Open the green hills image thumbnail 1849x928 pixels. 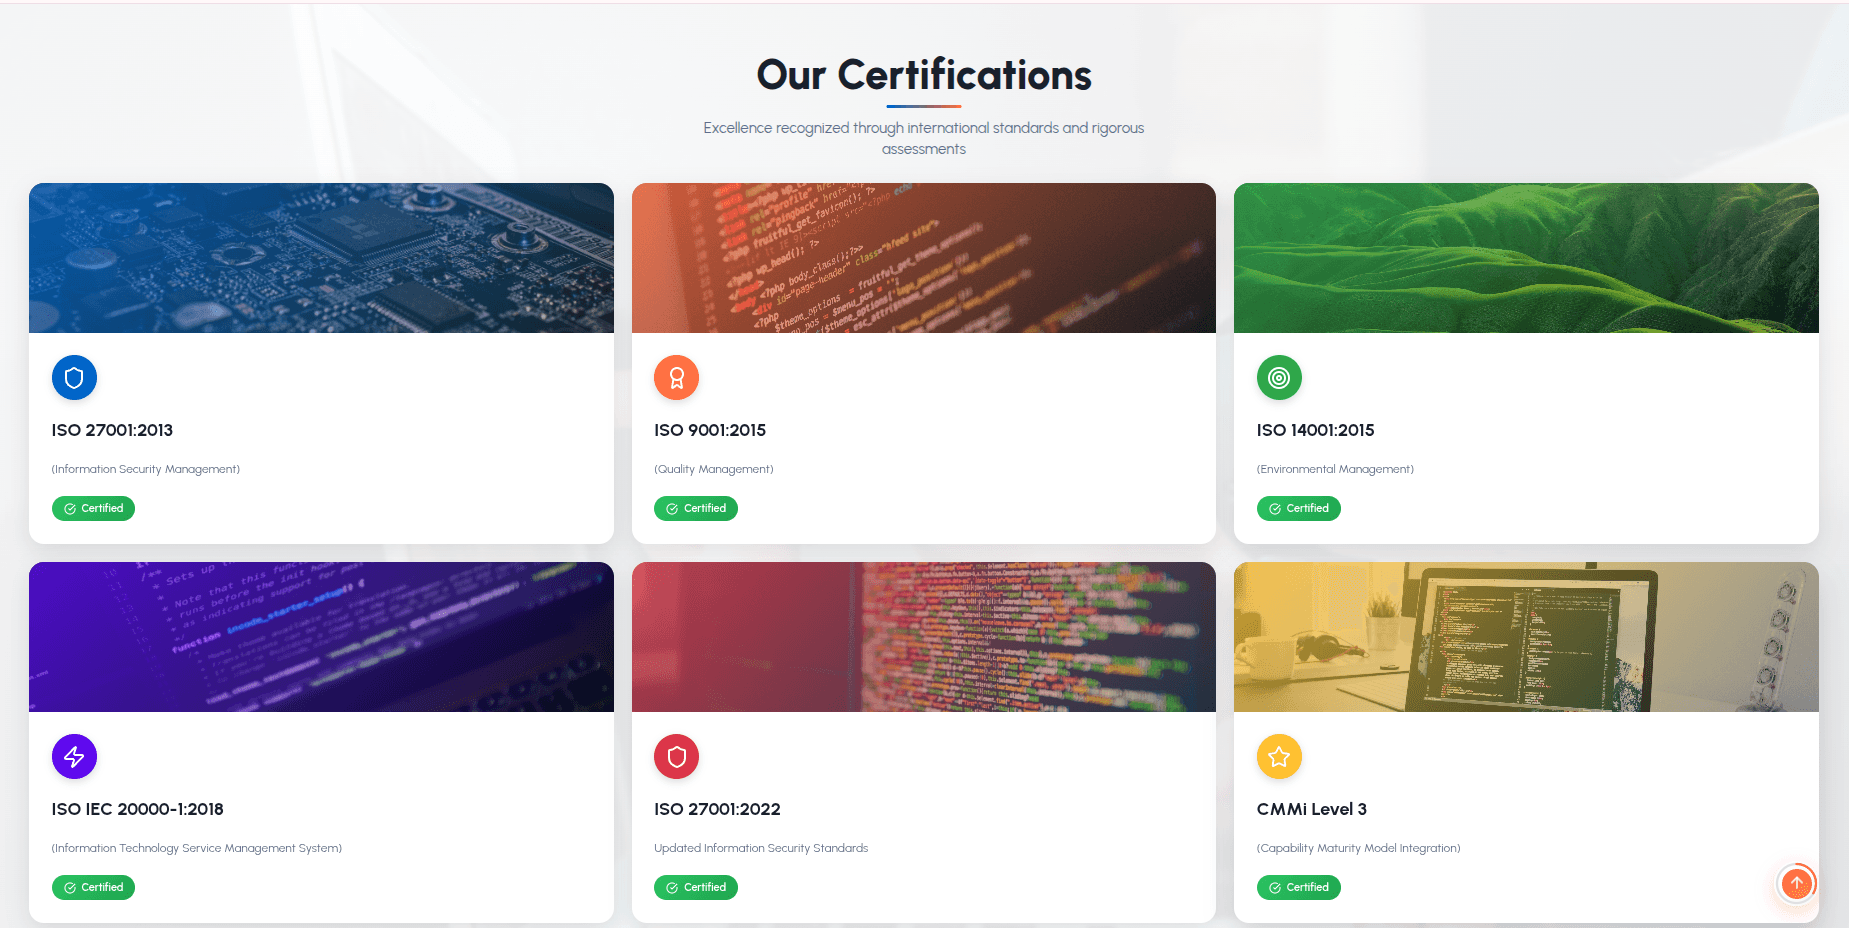pos(1526,258)
